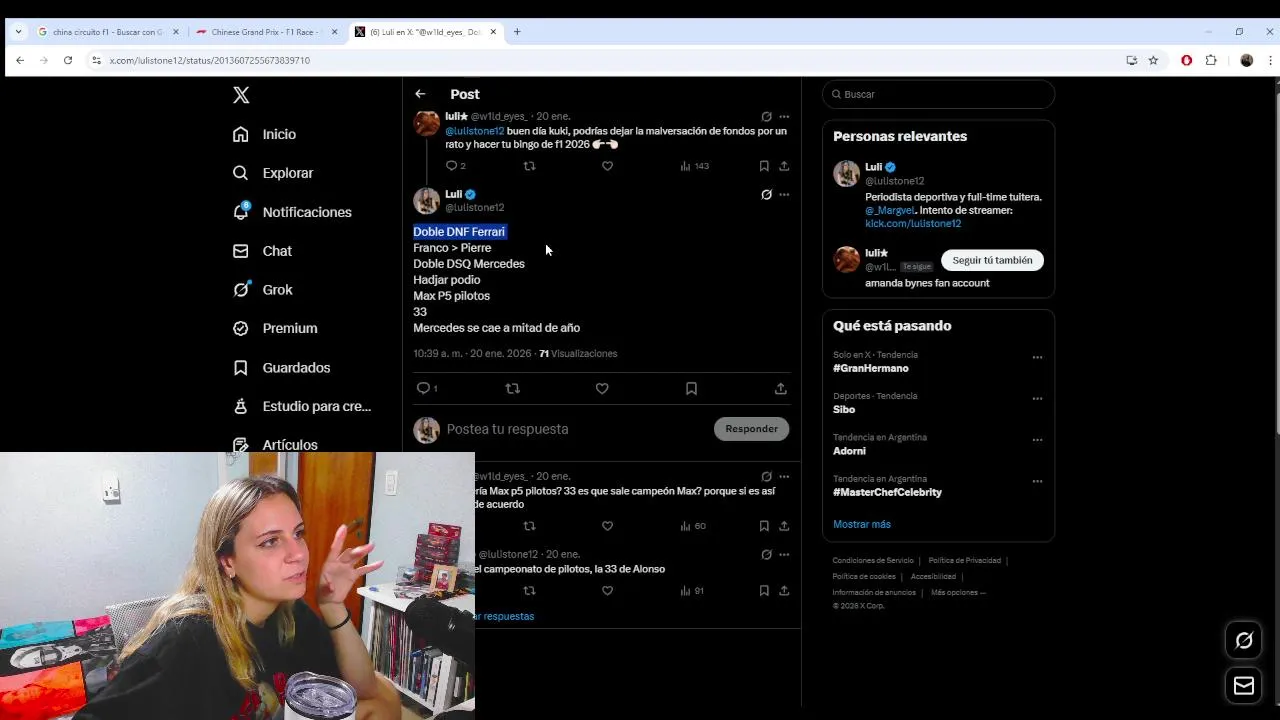Click 'Mostrar más' trends link
The image size is (1280, 720).
click(862, 524)
